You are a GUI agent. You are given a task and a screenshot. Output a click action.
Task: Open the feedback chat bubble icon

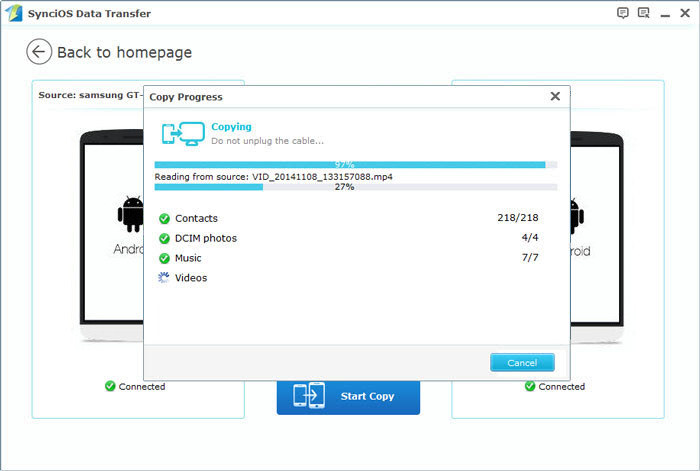pos(622,13)
